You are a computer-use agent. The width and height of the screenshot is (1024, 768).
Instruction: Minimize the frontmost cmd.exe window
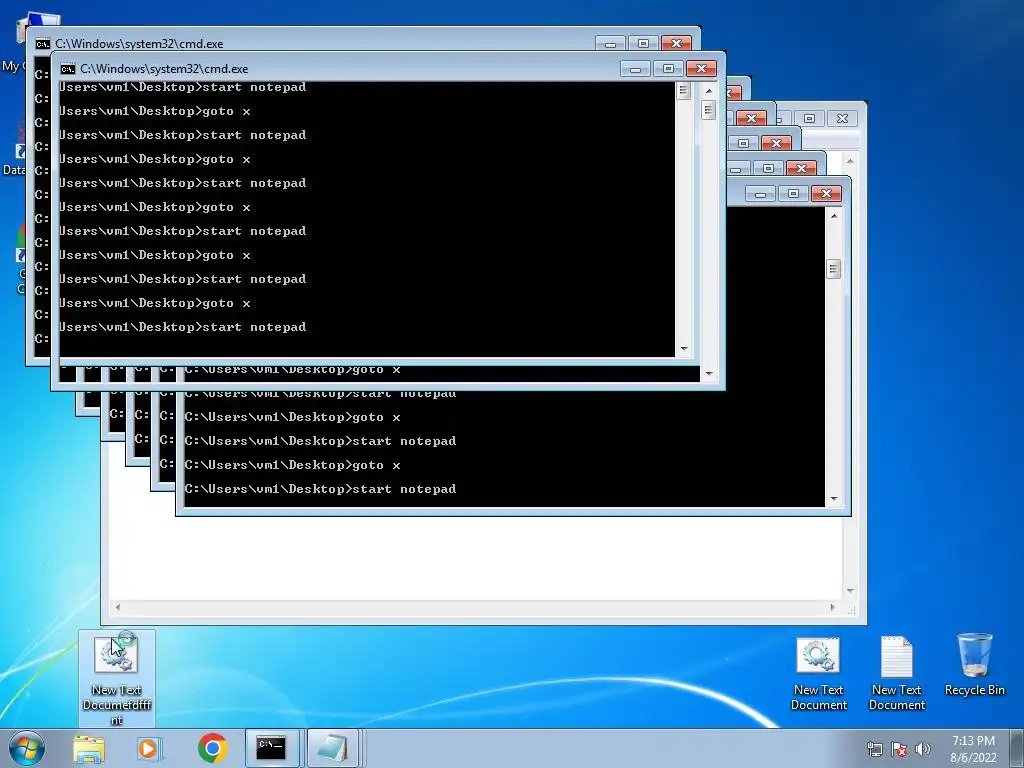click(x=635, y=69)
